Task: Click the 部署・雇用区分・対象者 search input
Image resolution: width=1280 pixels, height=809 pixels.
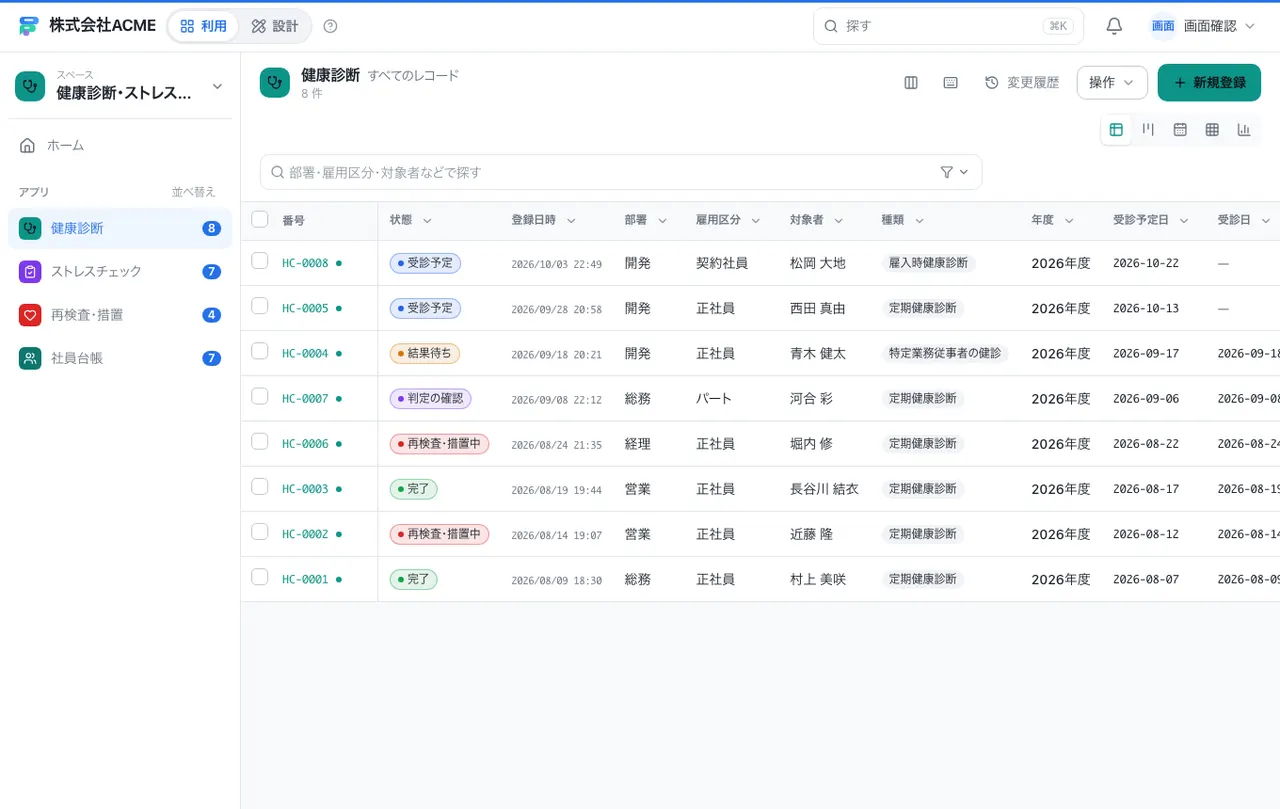Action: [621, 172]
